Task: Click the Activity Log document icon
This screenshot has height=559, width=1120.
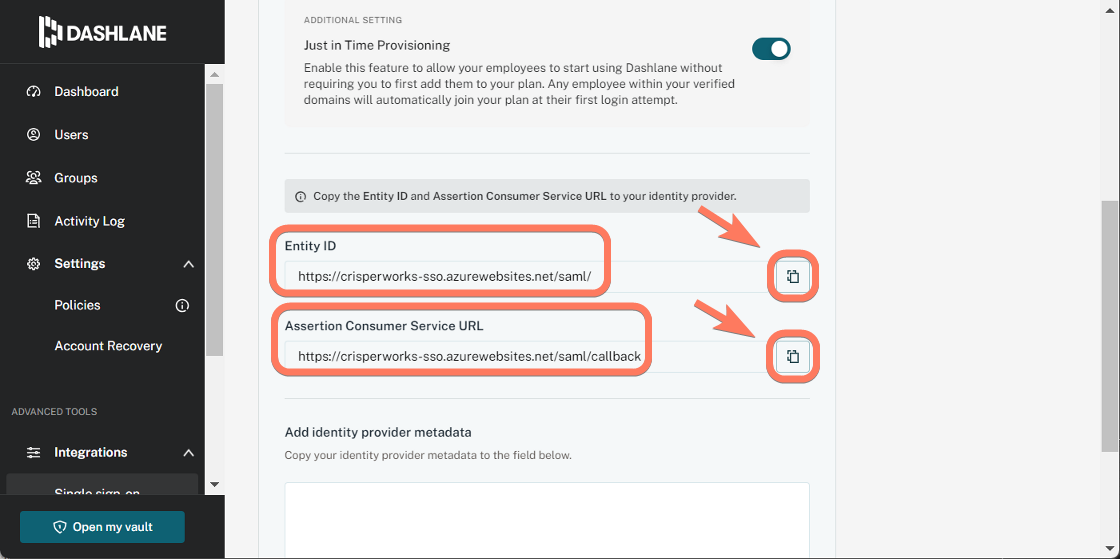Action: pyautogui.click(x=33, y=221)
